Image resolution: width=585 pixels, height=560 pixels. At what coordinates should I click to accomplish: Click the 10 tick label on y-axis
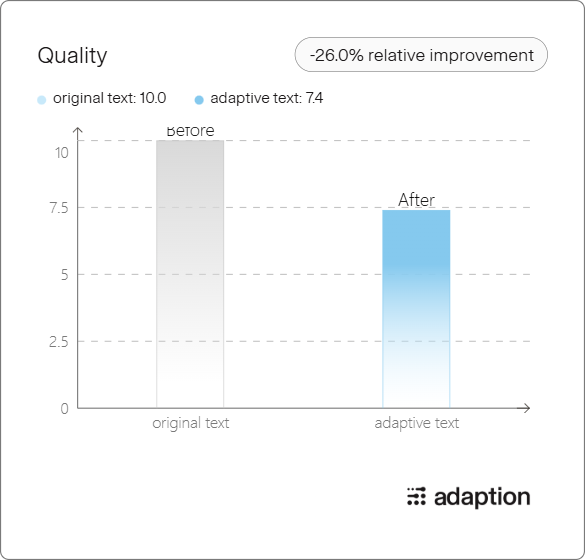coord(62,153)
